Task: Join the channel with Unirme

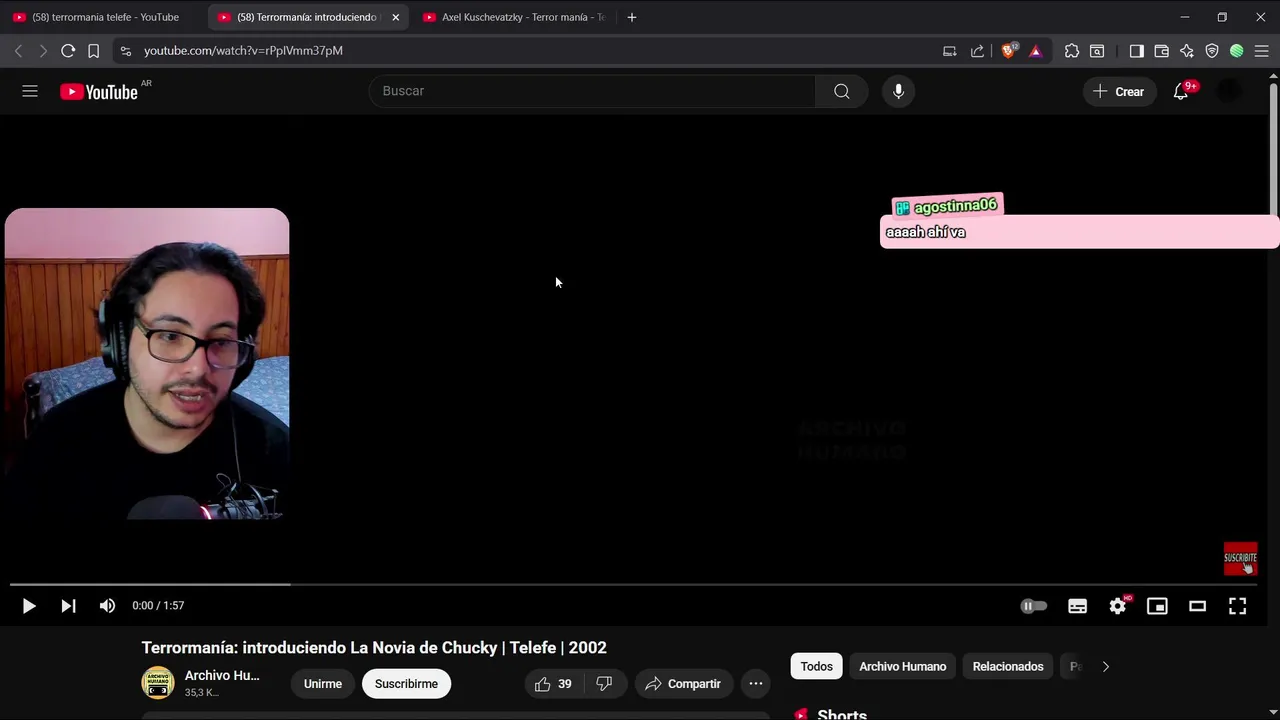Action: point(323,684)
